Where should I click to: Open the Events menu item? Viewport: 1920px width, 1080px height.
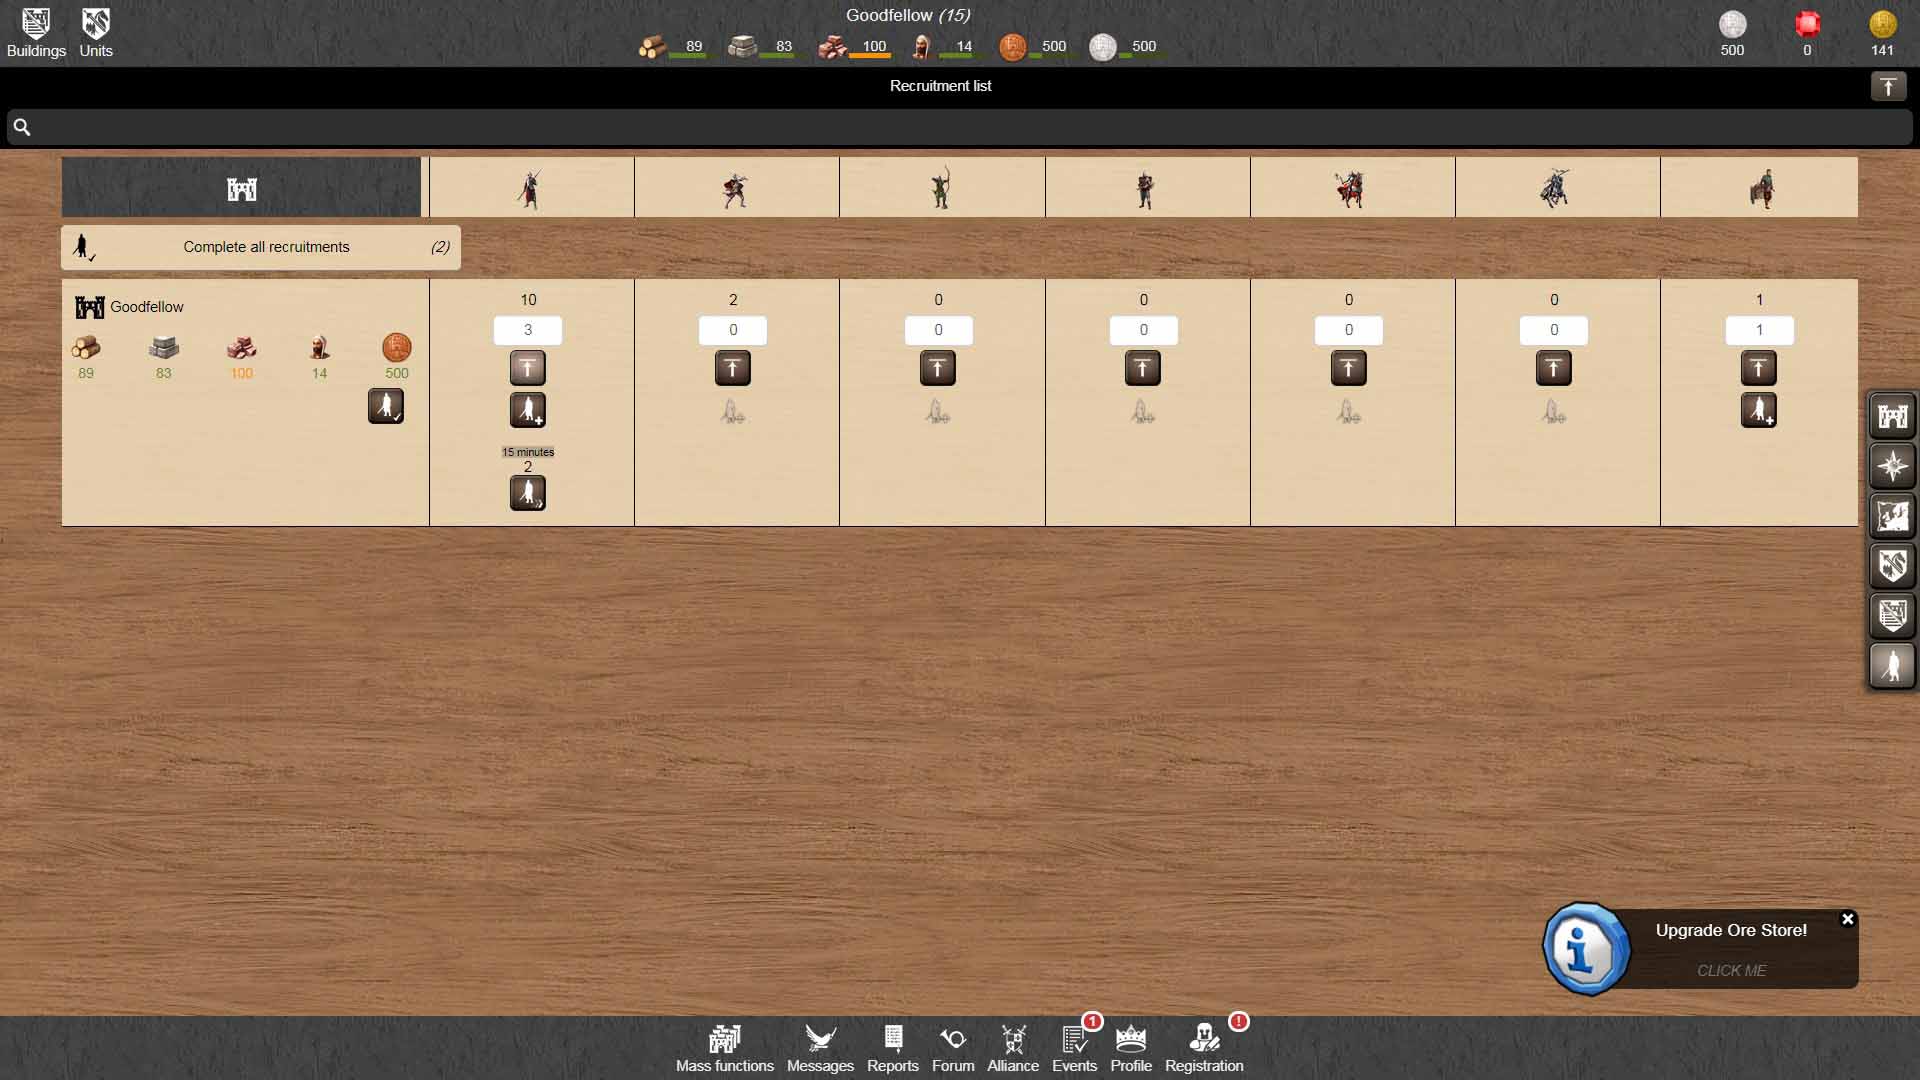pos(1074,1048)
